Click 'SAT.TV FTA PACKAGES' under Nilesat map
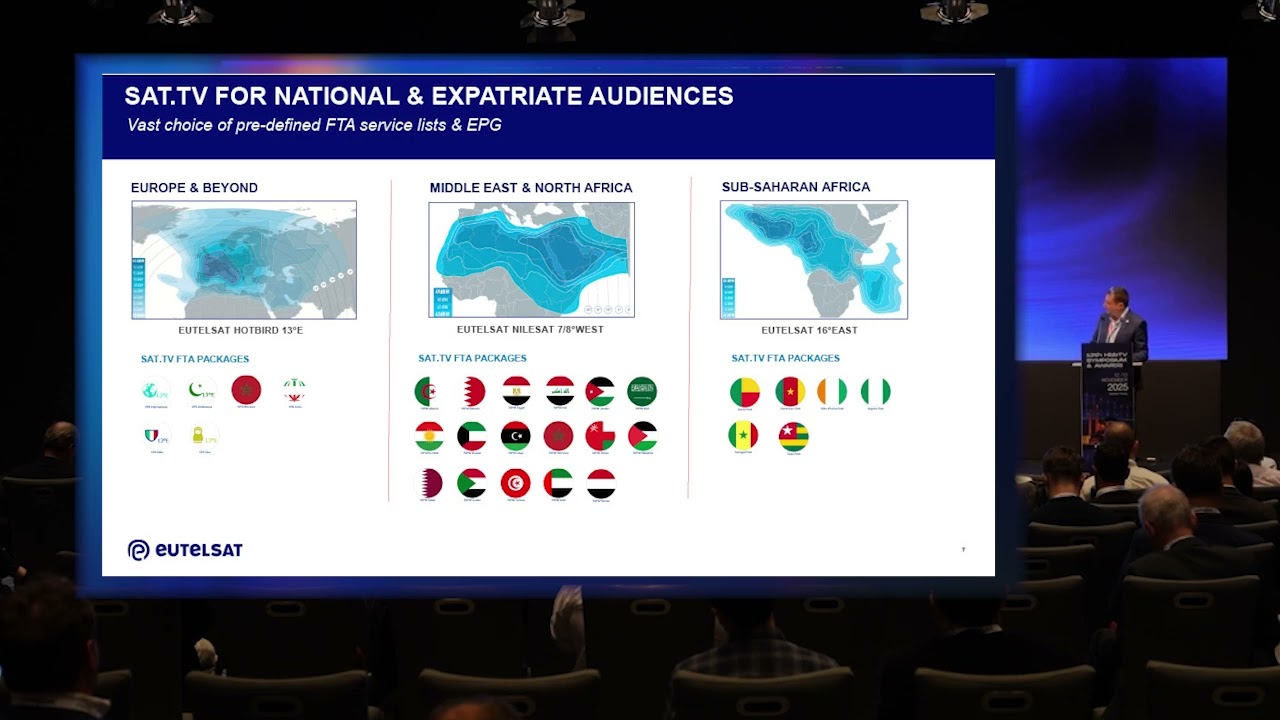Viewport: 1280px width, 720px height. 472,358
